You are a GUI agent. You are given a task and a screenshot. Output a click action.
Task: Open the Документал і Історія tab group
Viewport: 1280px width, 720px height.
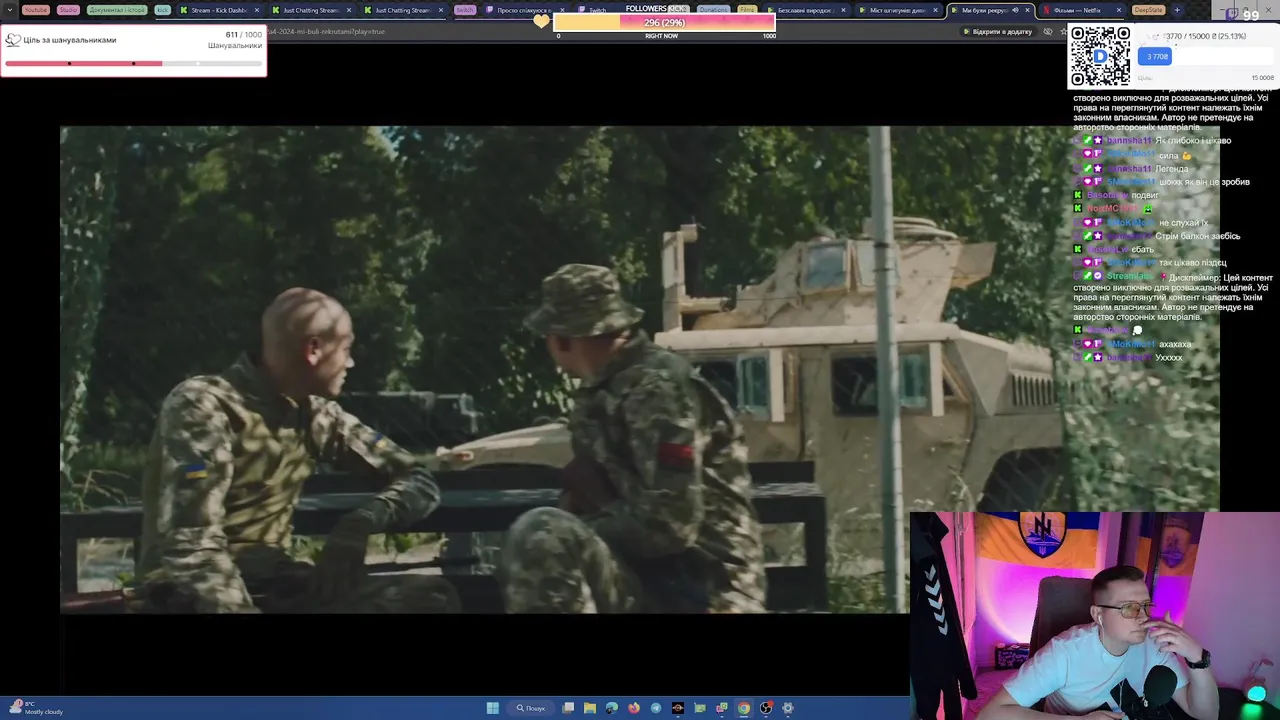pos(117,10)
